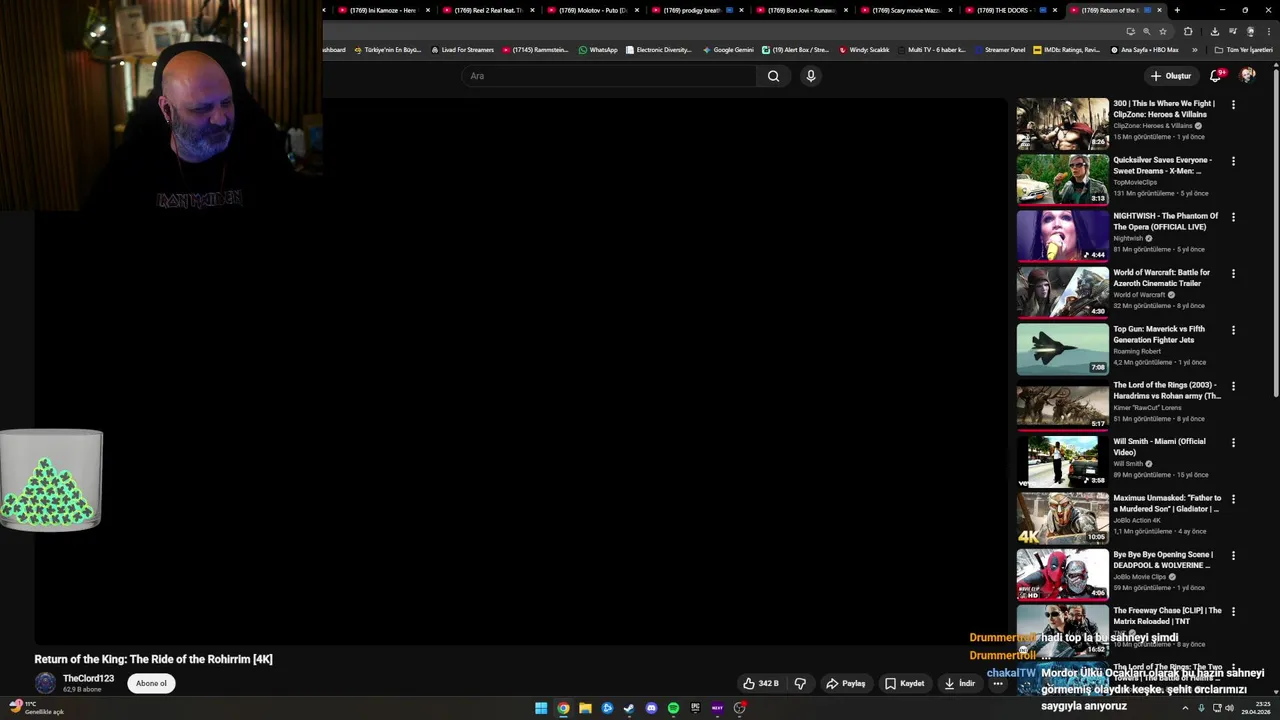Open weather widget showing 11°C
Viewport: 1280px width, 720px height.
click(36, 708)
